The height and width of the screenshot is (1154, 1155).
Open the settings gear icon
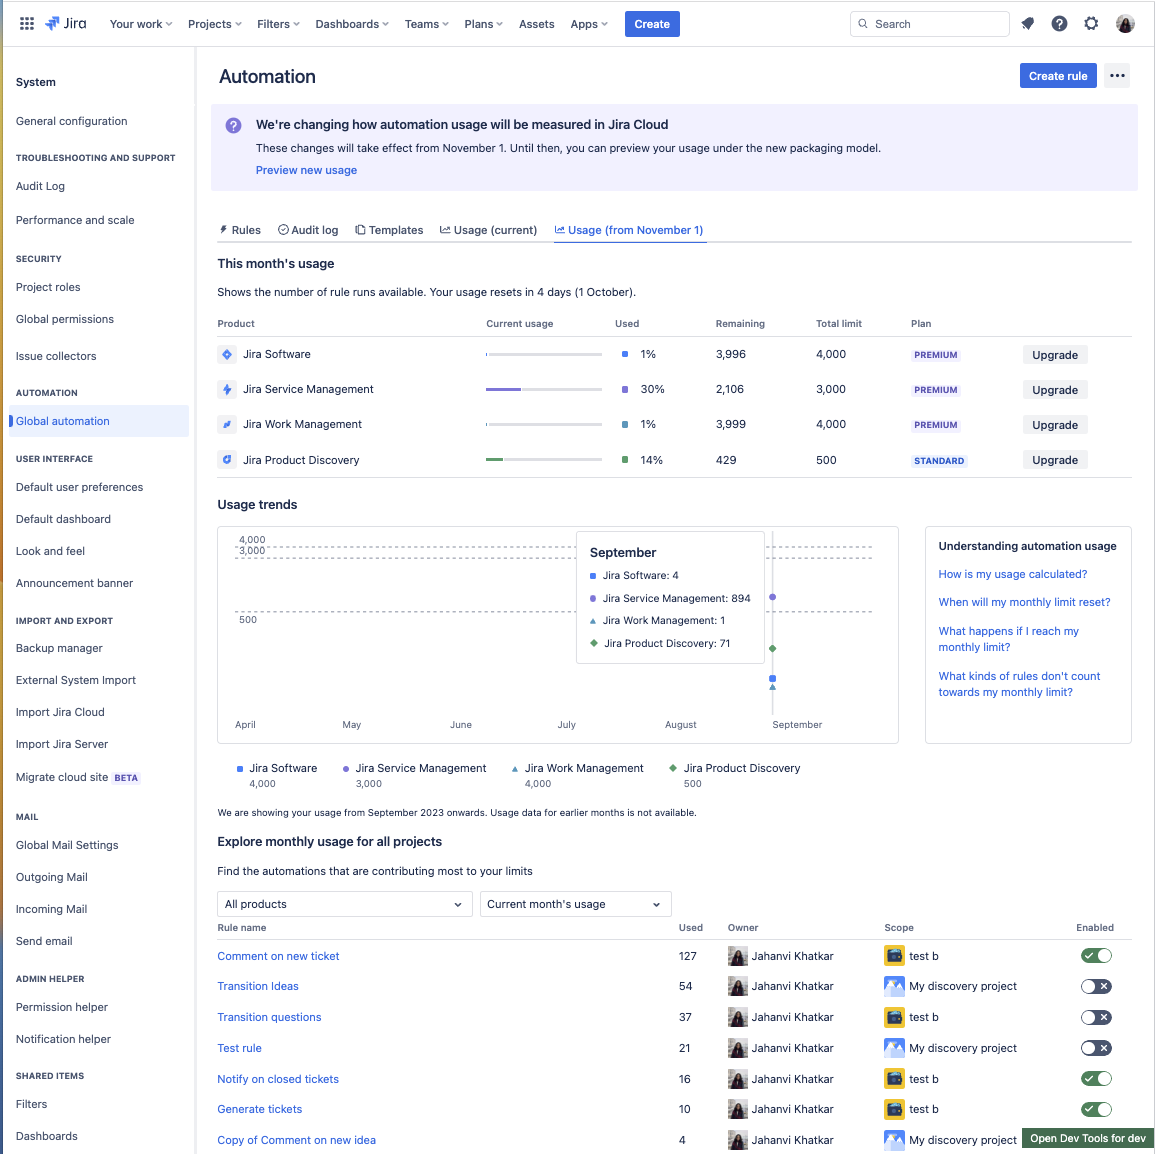point(1091,24)
